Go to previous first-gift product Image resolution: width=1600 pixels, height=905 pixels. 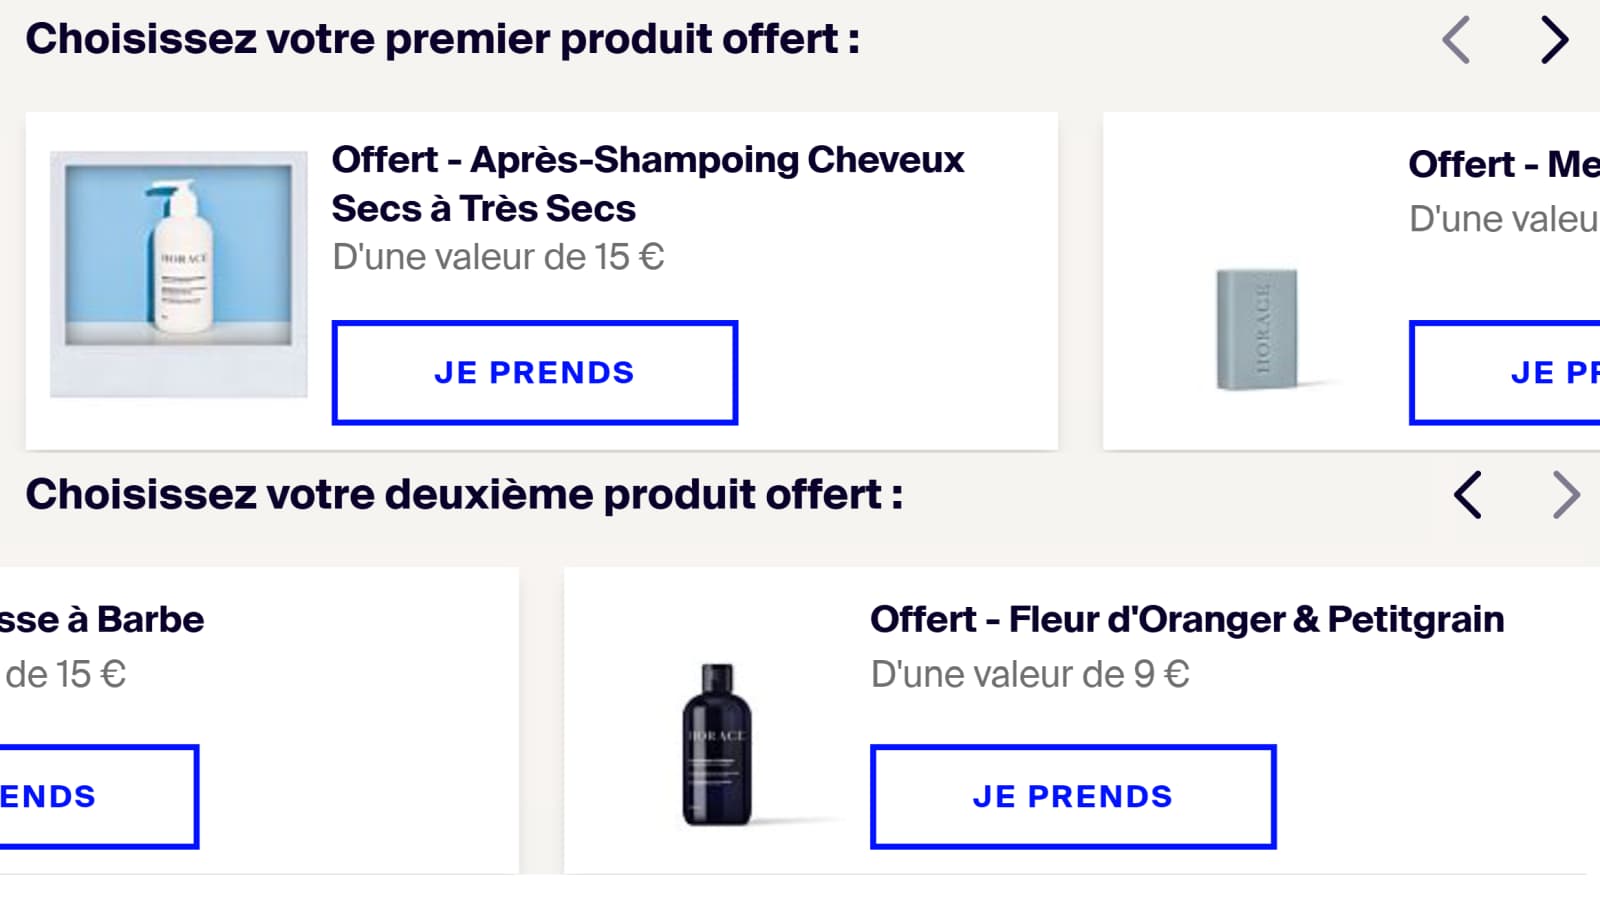click(x=1457, y=40)
